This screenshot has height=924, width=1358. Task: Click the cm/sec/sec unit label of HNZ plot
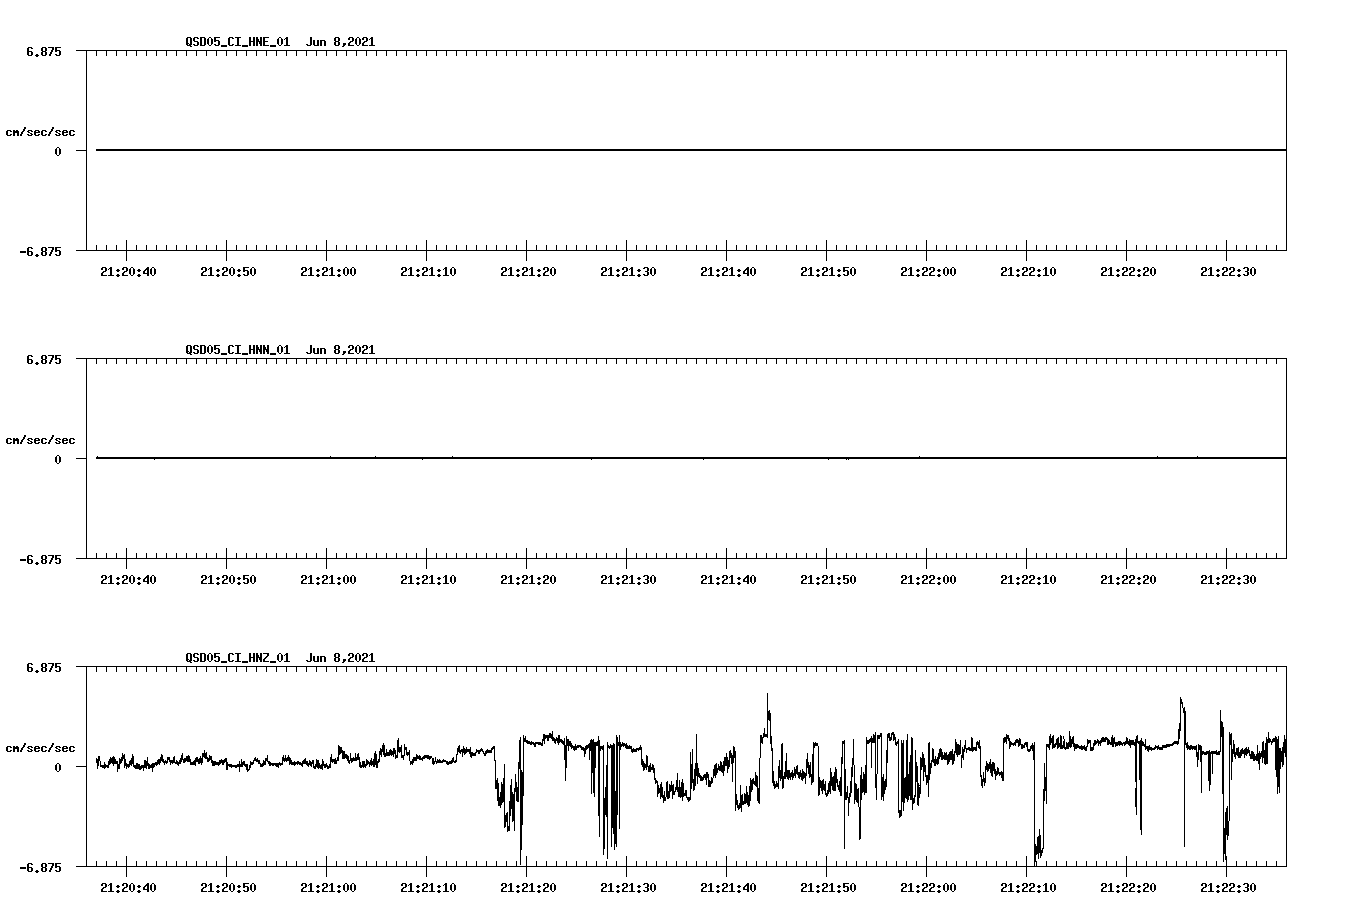40,748
